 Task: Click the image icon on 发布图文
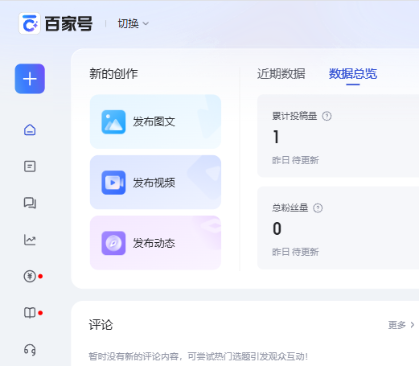click(113, 122)
